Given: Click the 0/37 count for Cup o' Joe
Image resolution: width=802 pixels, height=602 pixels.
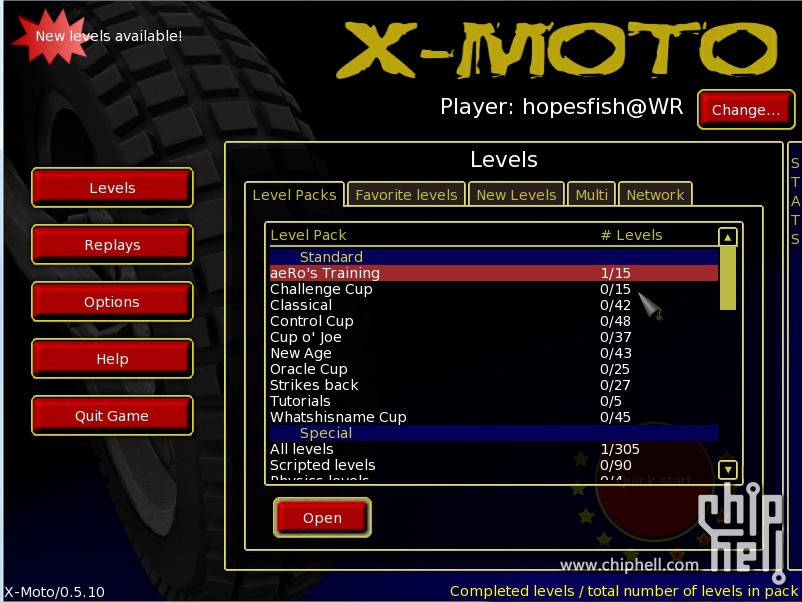Looking at the screenshot, I should point(615,337).
